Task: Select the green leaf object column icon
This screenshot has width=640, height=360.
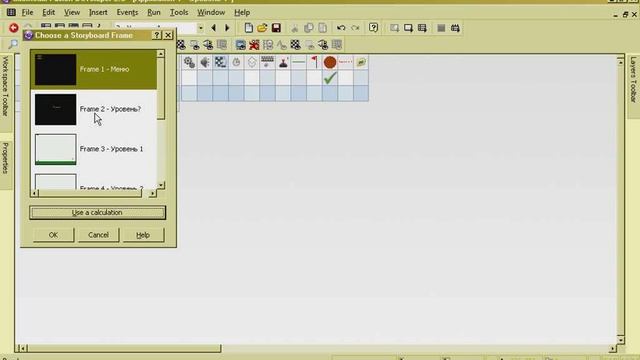Action: click(x=361, y=62)
